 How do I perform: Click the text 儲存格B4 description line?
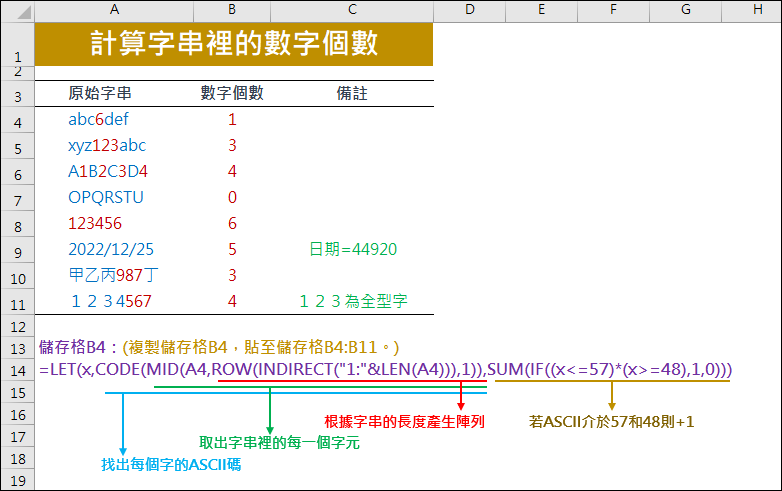219,347
